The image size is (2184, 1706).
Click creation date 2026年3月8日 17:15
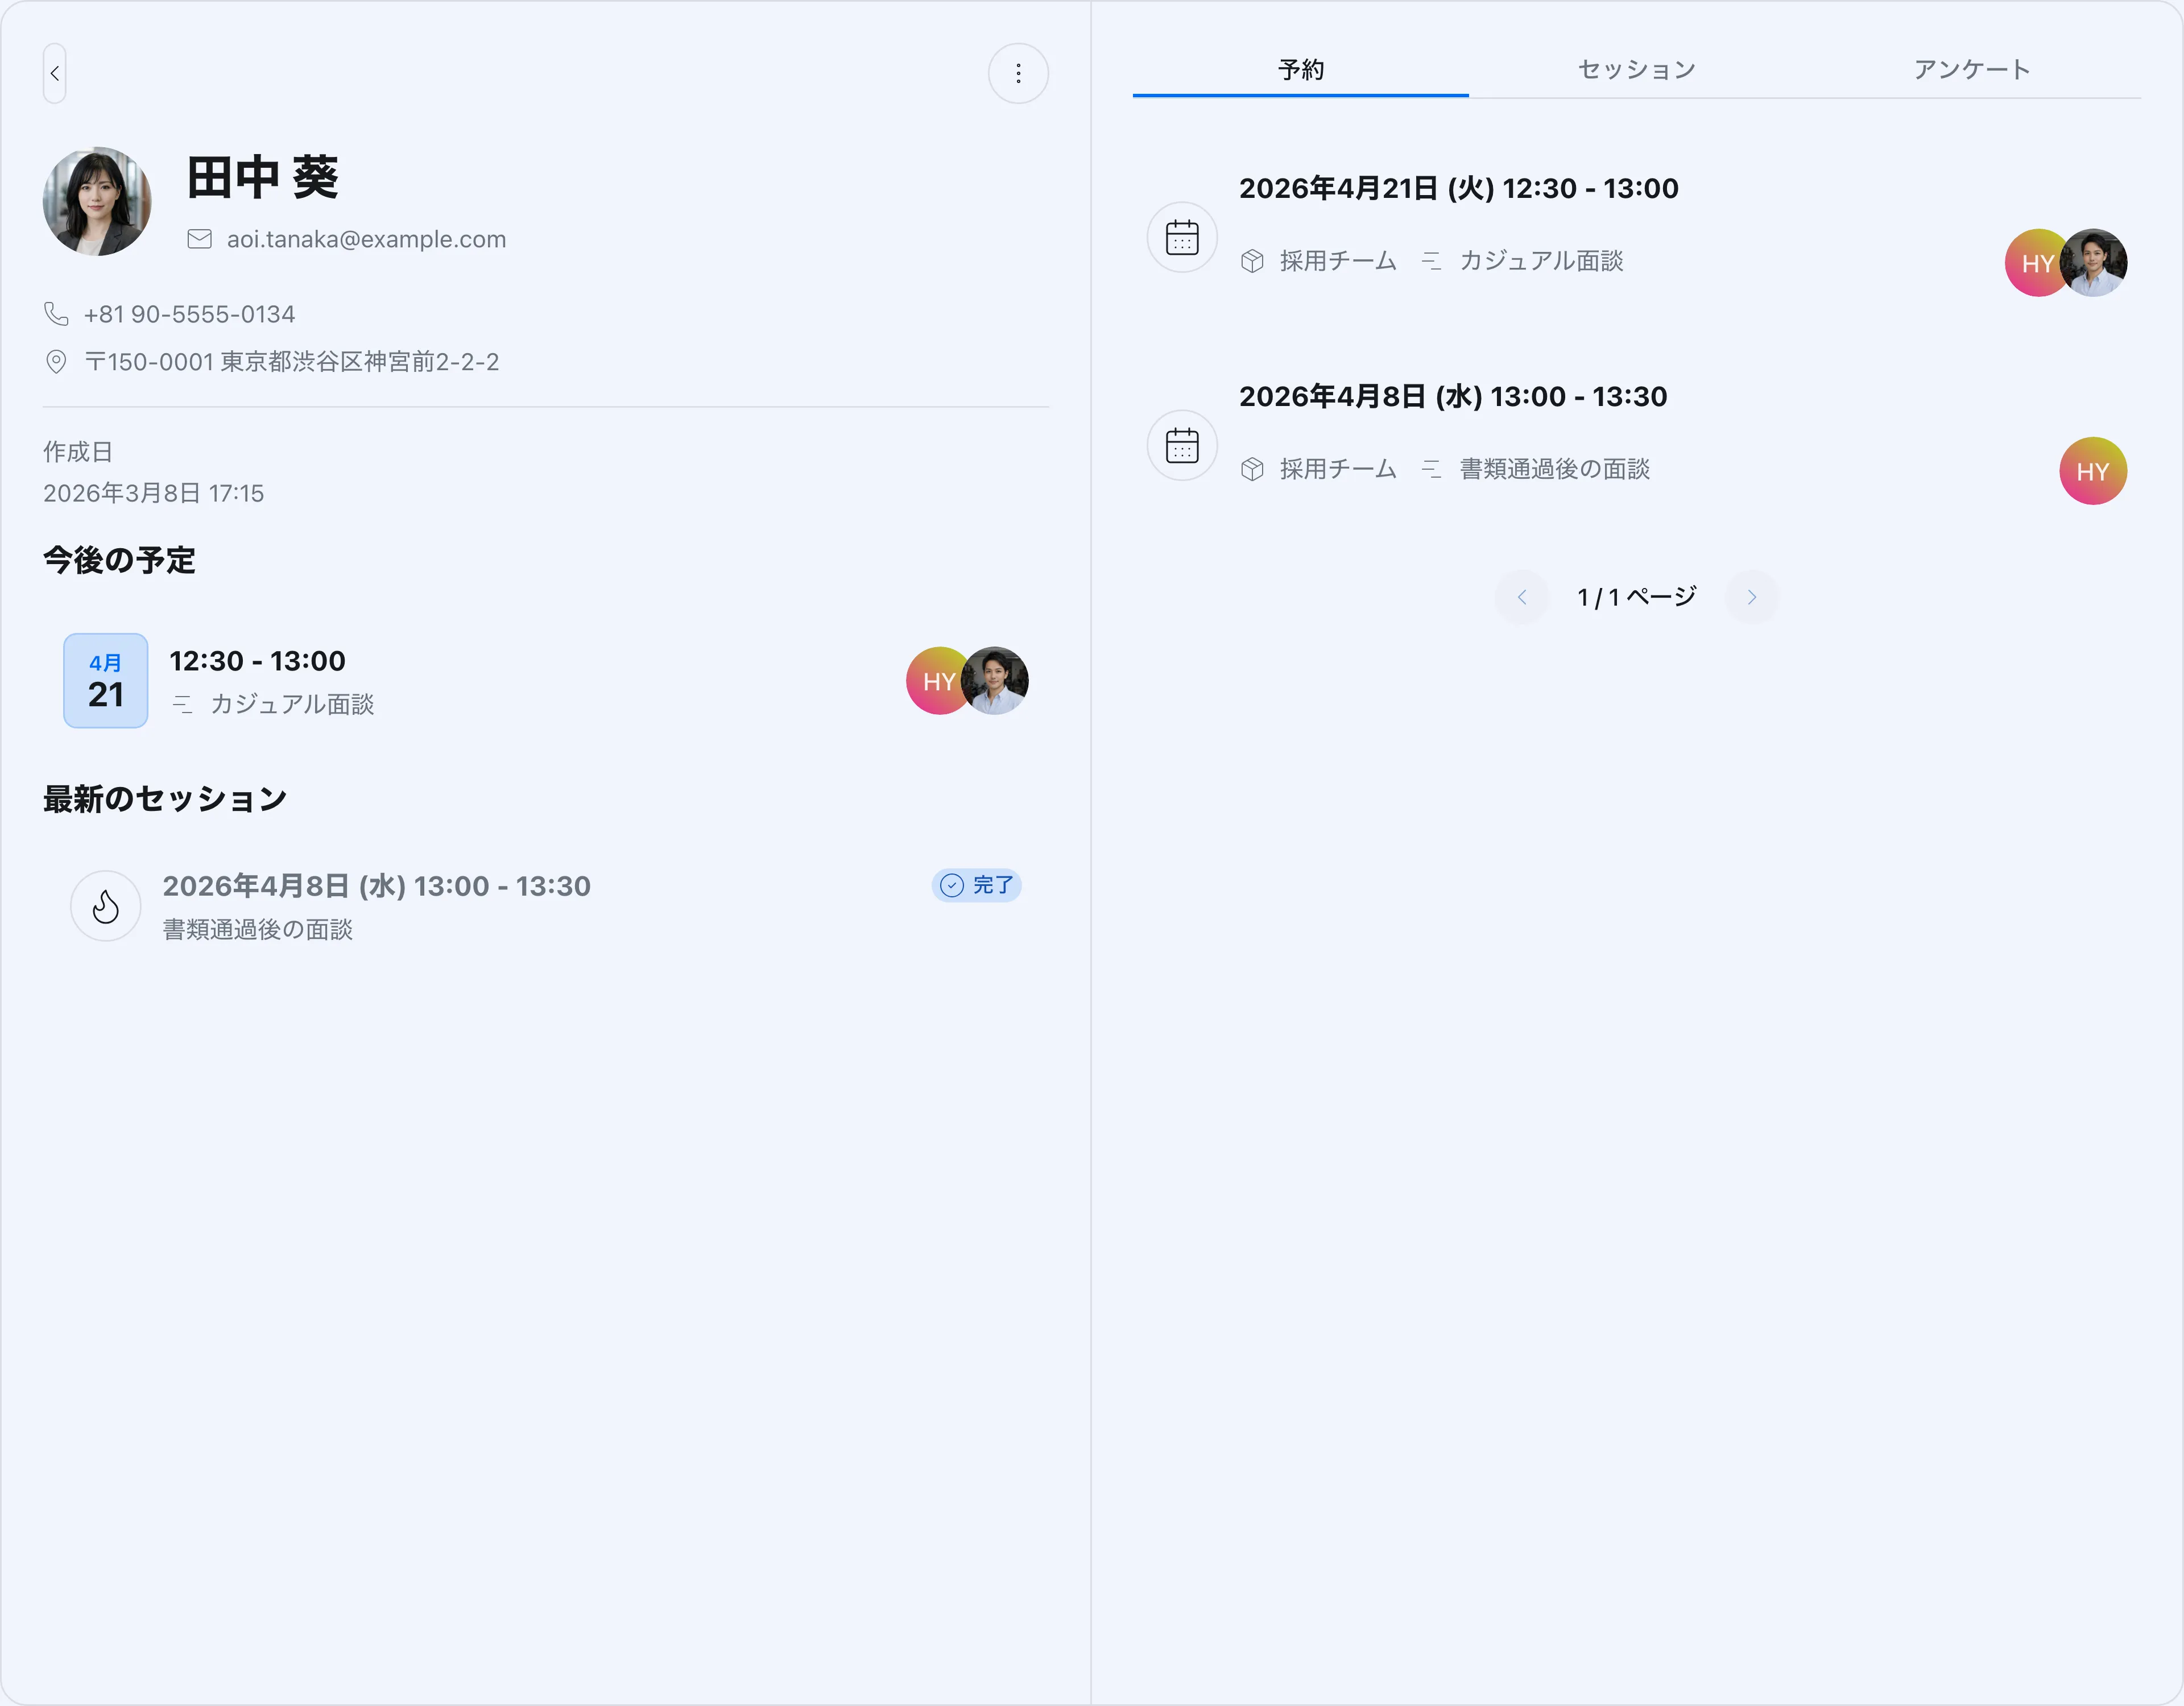tap(153, 493)
